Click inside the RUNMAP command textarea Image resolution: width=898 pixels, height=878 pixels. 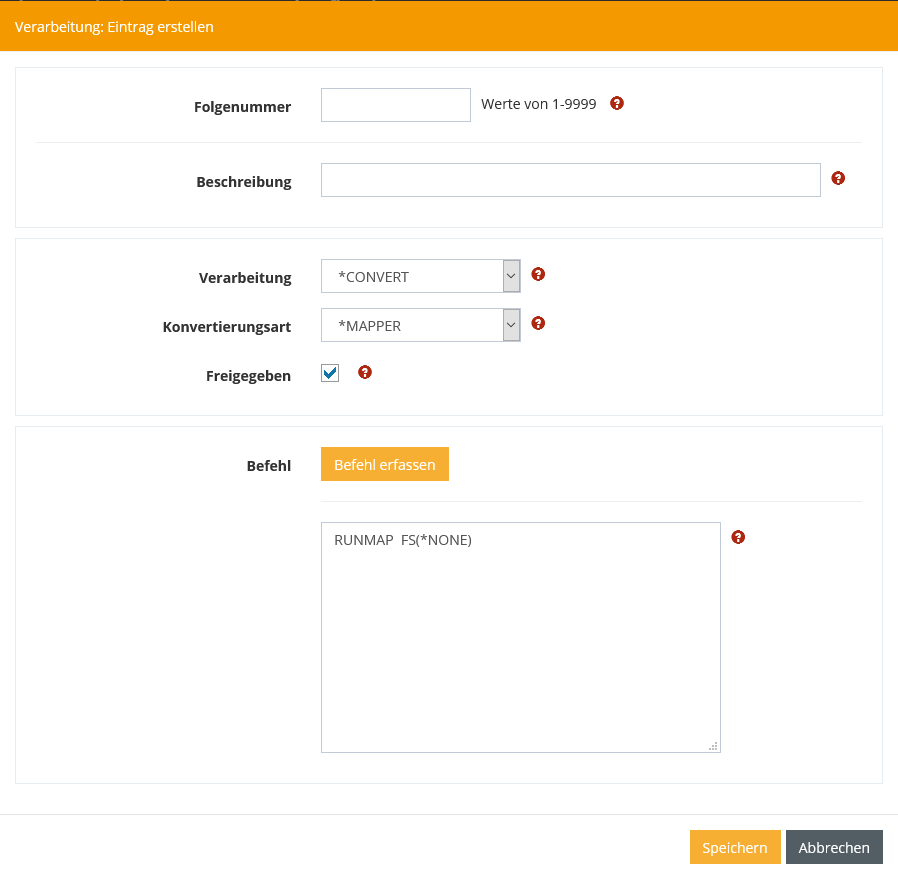click(520, 640)
